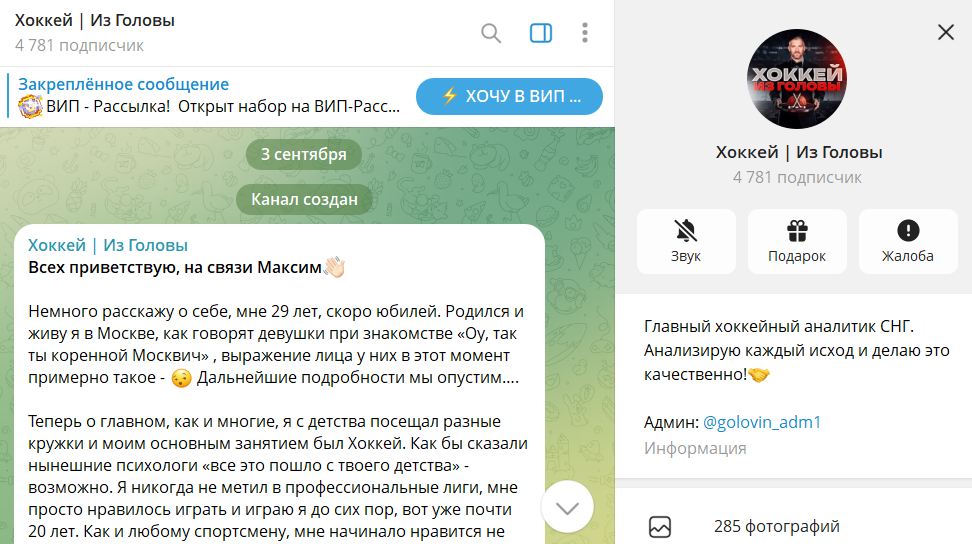The width and height of the screenshot is (972, 544).
Task: Report the channel with Жалоба button
Action: click(x=908, y=242)
